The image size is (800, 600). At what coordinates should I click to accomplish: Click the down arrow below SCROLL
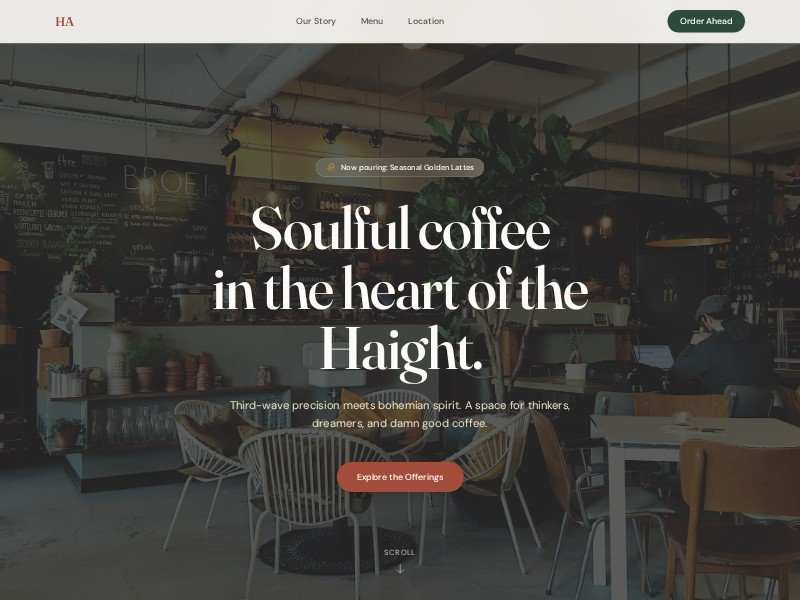coord(400,568)
